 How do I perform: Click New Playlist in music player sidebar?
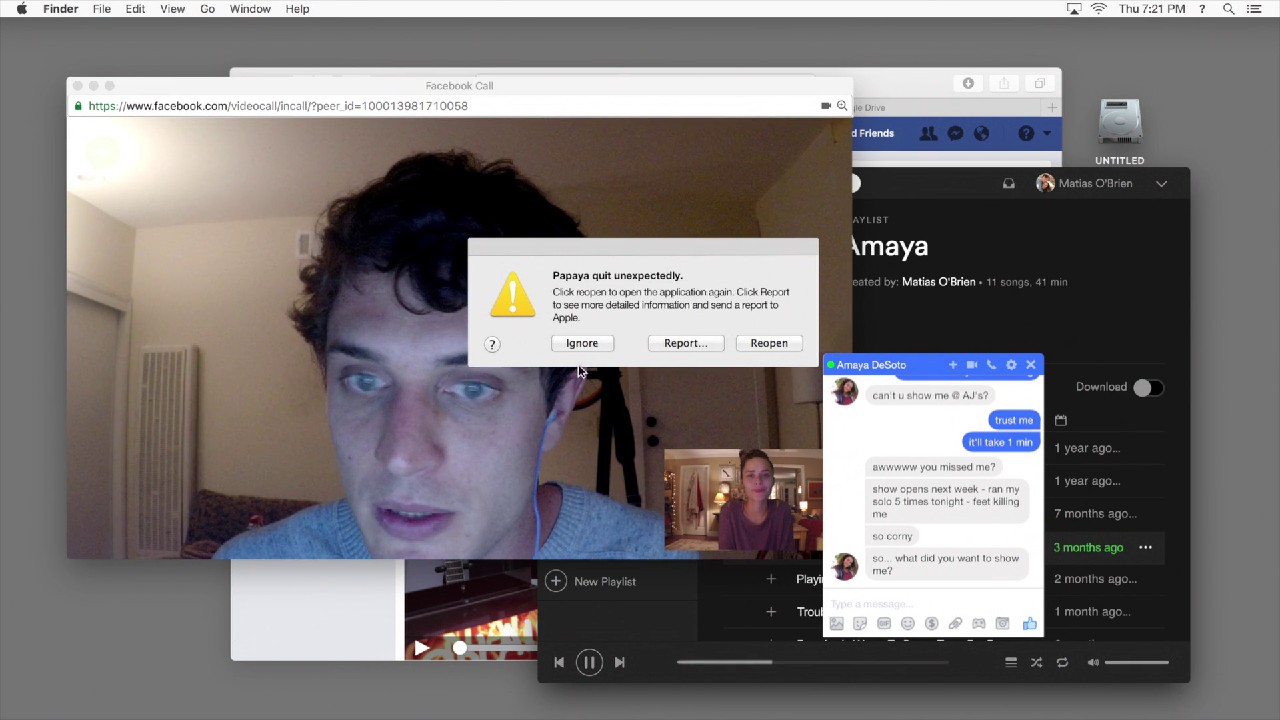[x=591, y=581]
